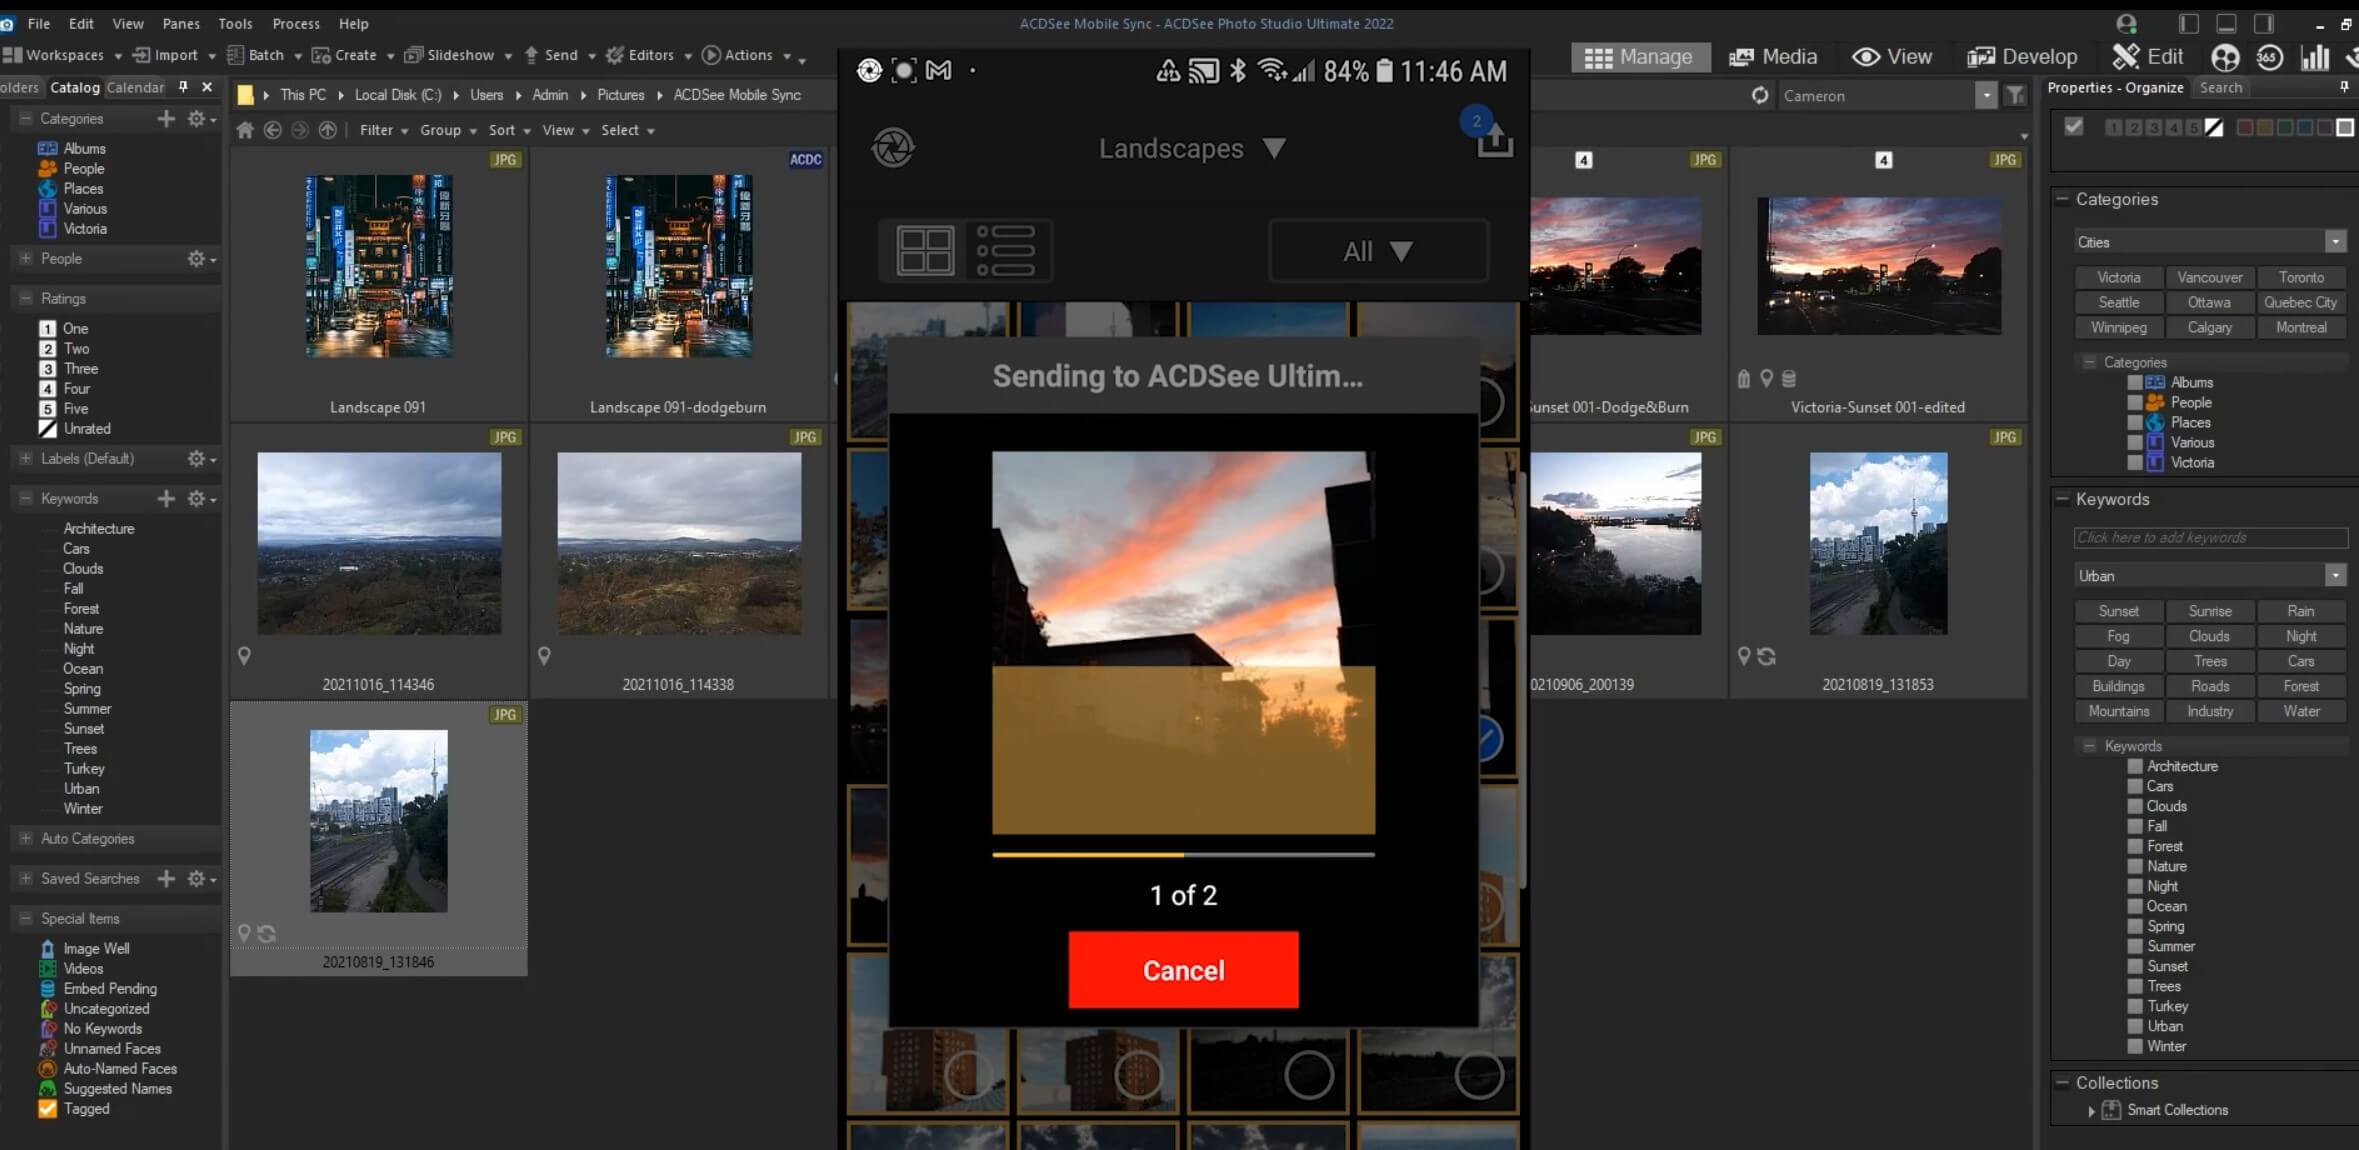
Task: Click the Home folder icon in the navigation bar
Action: (x=245, y=130)
